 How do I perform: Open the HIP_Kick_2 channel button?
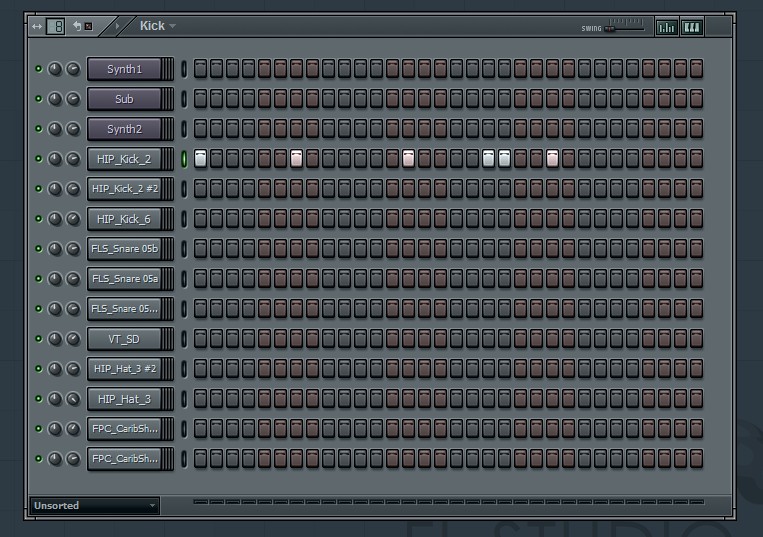[125, 159]
